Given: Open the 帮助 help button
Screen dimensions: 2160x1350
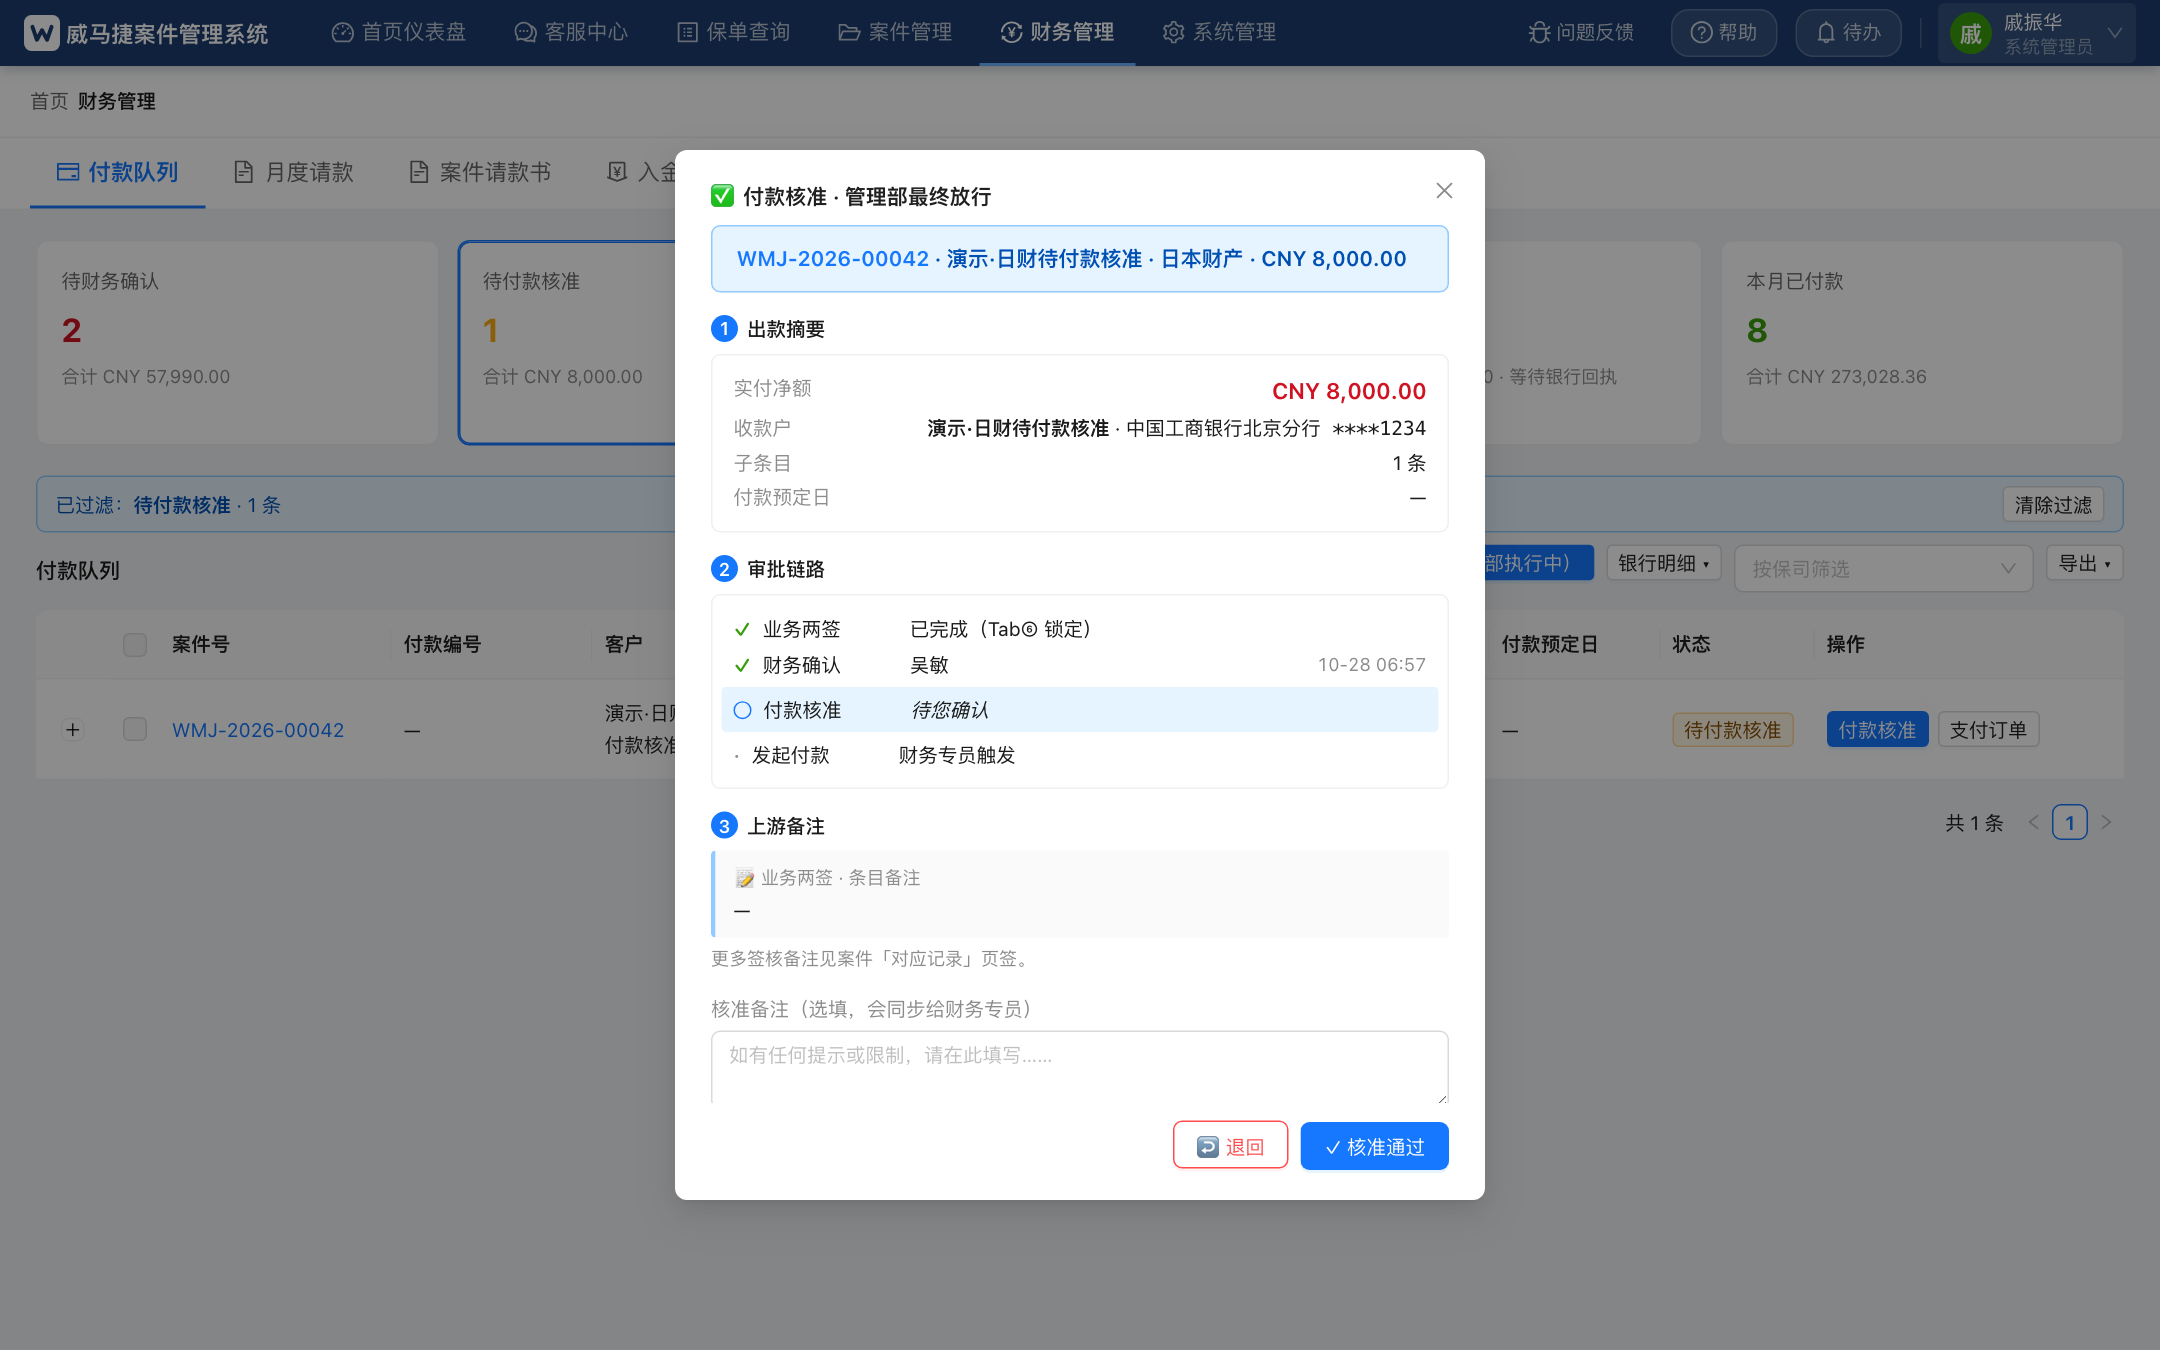Looking at the screenshot, I should tap(1724, 33).
